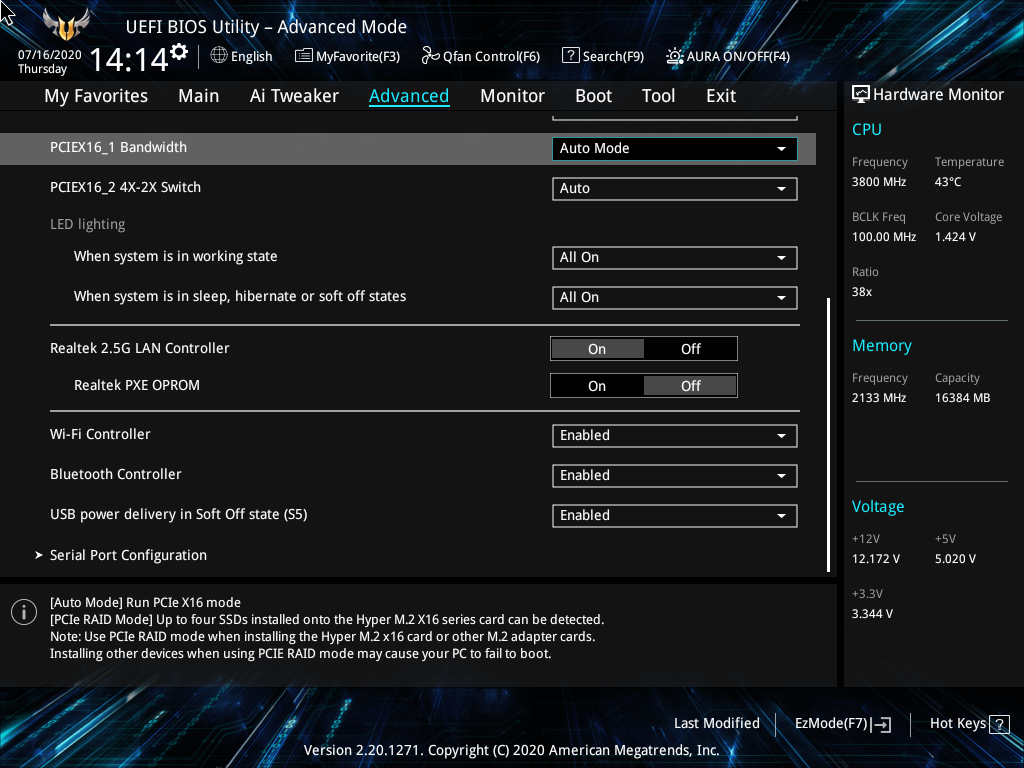Open sleep state LED lighting dropdown
The height and width of the screenshot is (768, 1024).
pyautogui.click(x=675, y=298)
